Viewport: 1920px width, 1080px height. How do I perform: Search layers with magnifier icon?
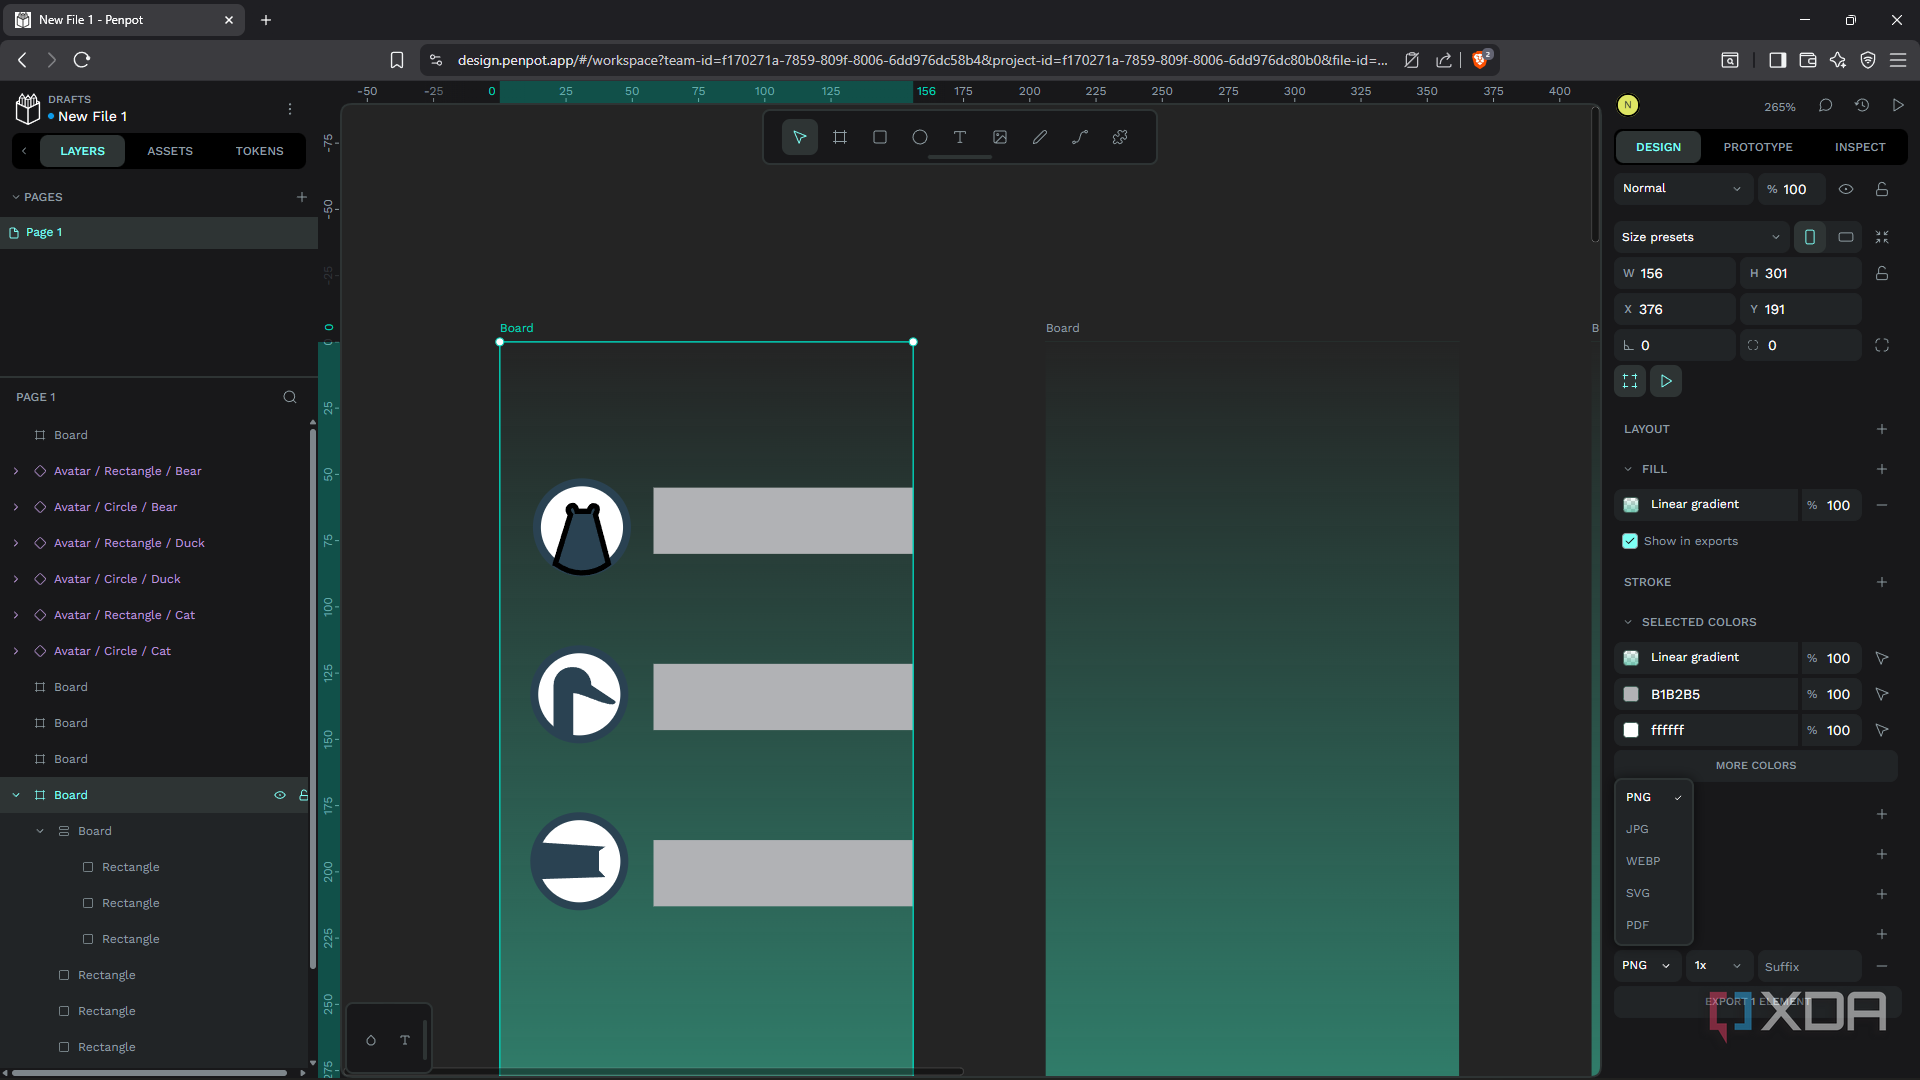[x=290, y=397]
